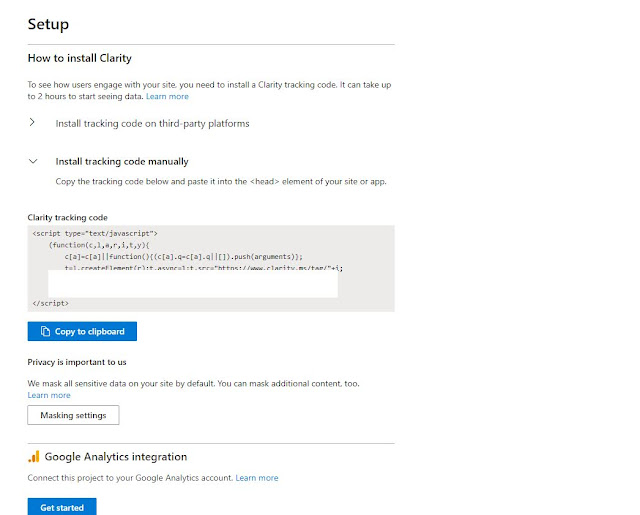Click the closing </script> line
Viewport: 640px width, 515px height.
click(x=51, y=303)
